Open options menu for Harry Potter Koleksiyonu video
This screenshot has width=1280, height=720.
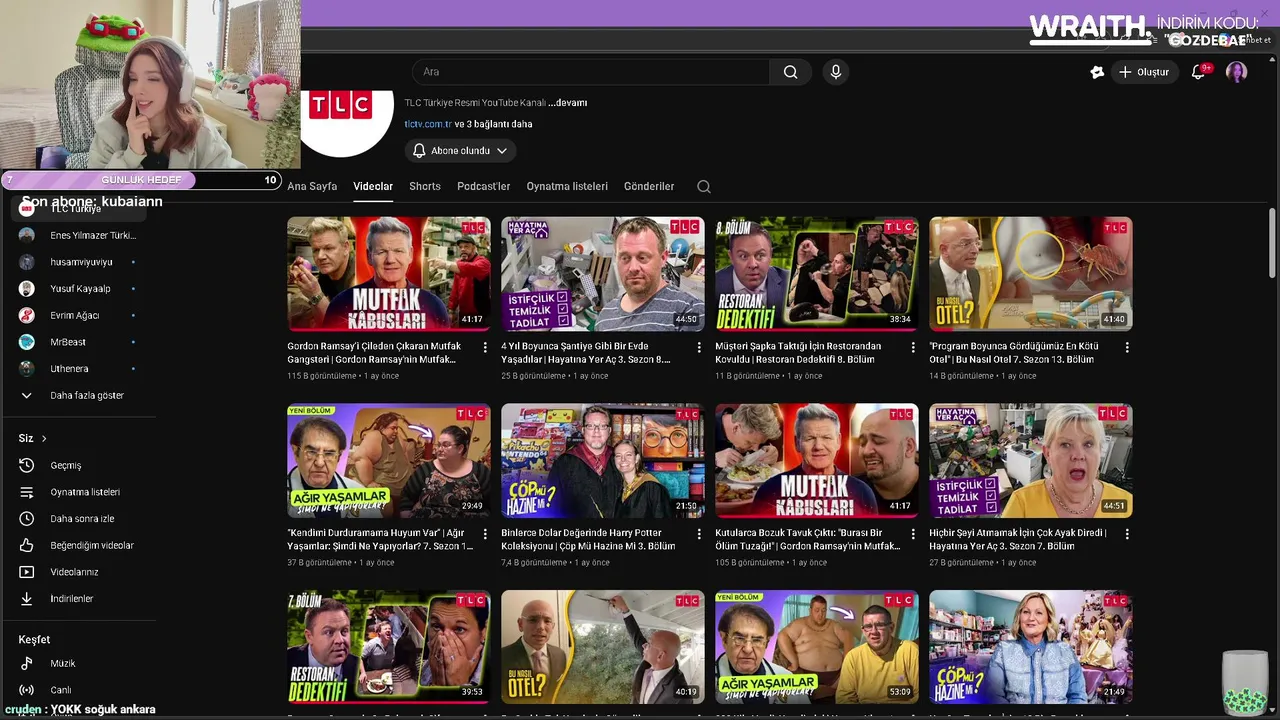(699, 534)
